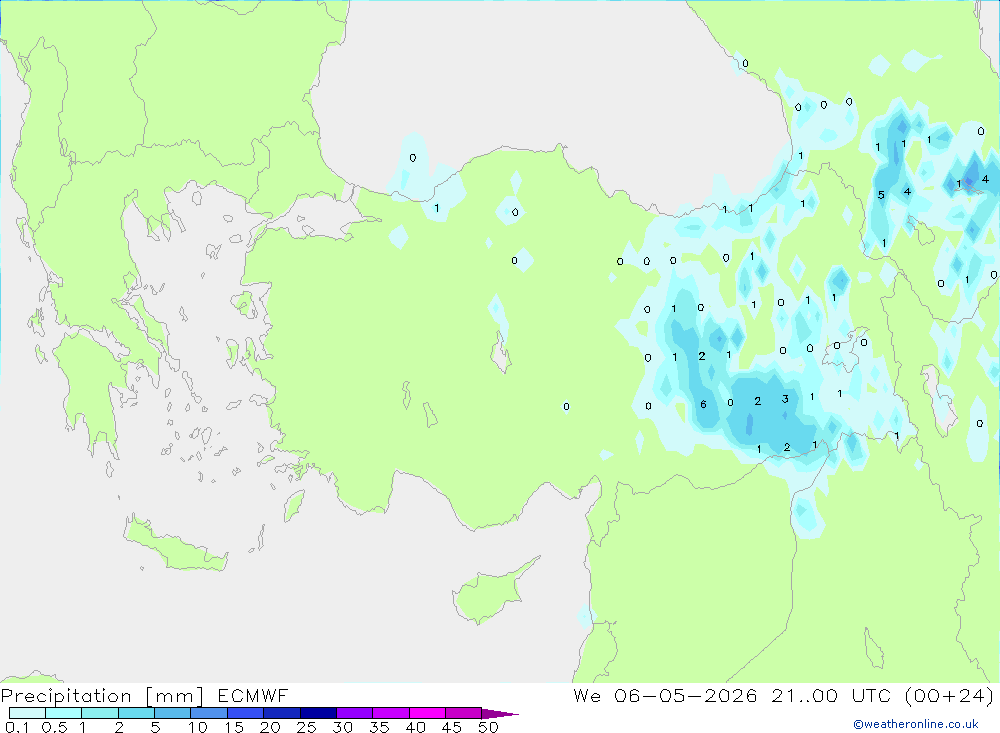Click the 25–30 mm navy legend swatch

(318, 713)
